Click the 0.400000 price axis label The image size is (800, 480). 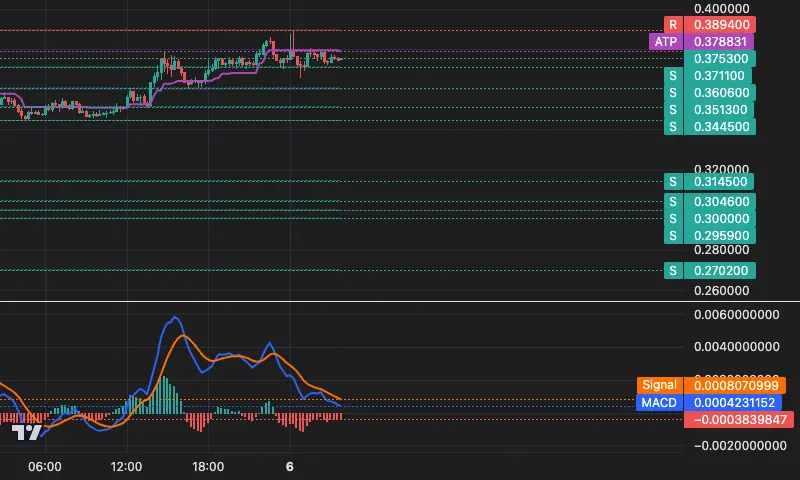721,9
